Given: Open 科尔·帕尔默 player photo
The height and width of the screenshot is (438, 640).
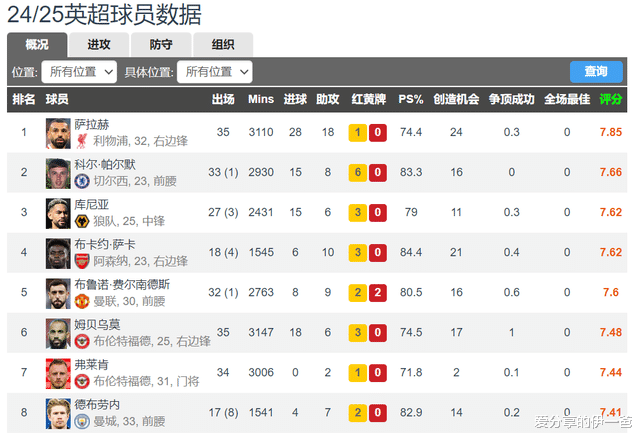Looking at the screenshot, I should click(x=58, y=173).
